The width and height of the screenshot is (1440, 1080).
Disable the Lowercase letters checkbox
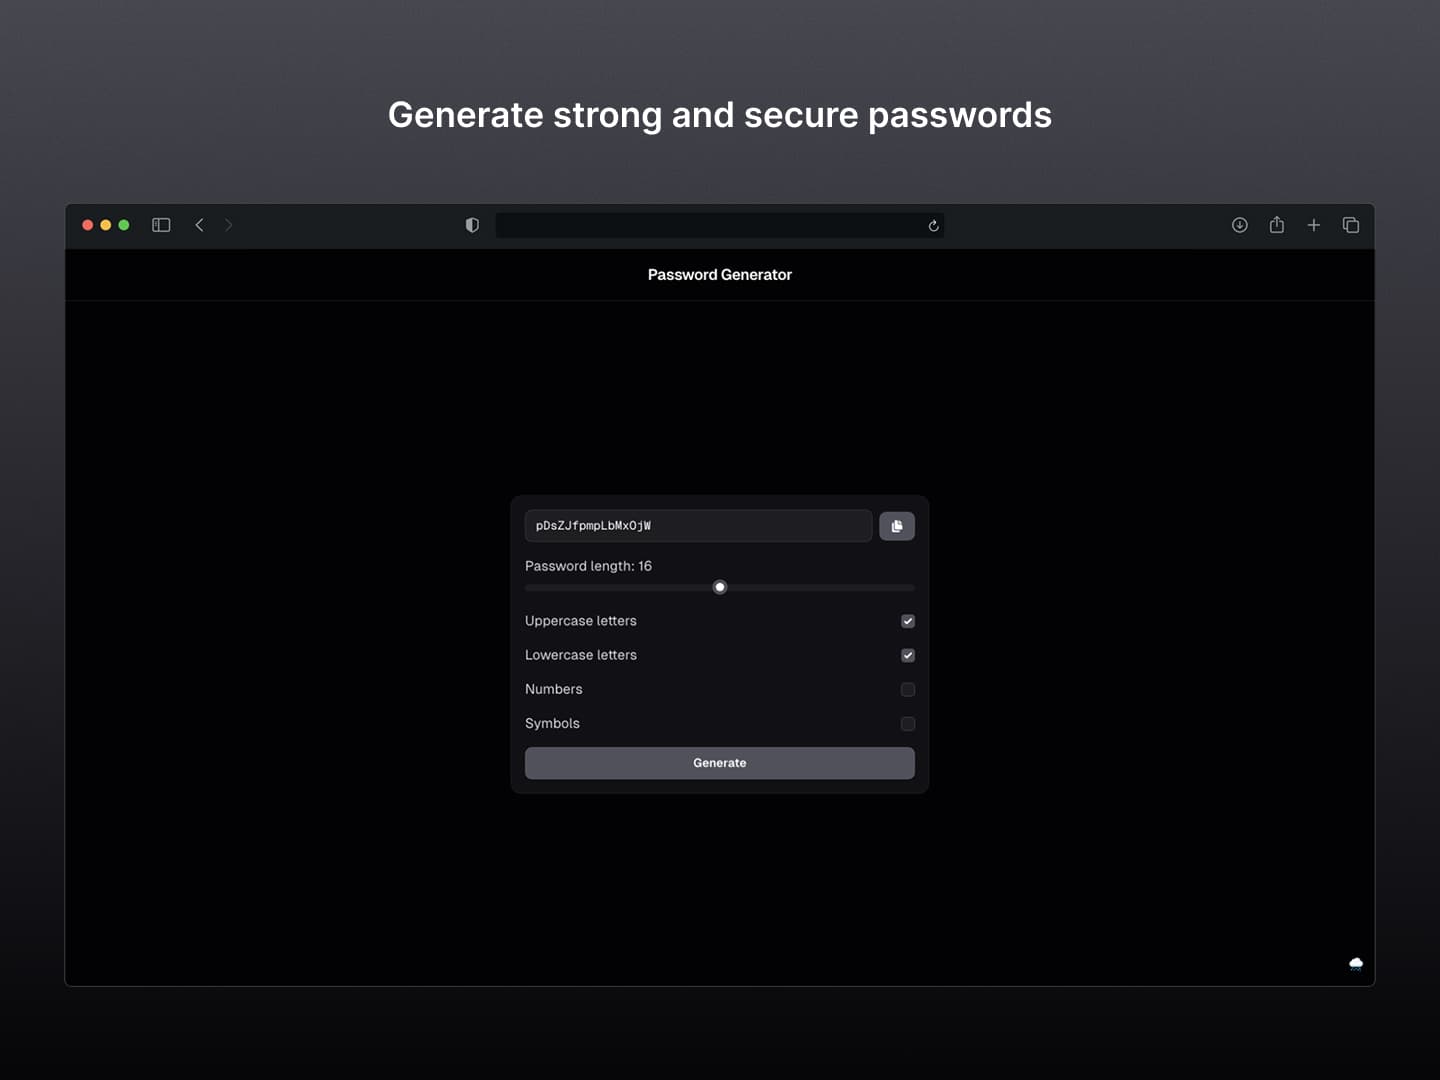(x=908, y=655)
